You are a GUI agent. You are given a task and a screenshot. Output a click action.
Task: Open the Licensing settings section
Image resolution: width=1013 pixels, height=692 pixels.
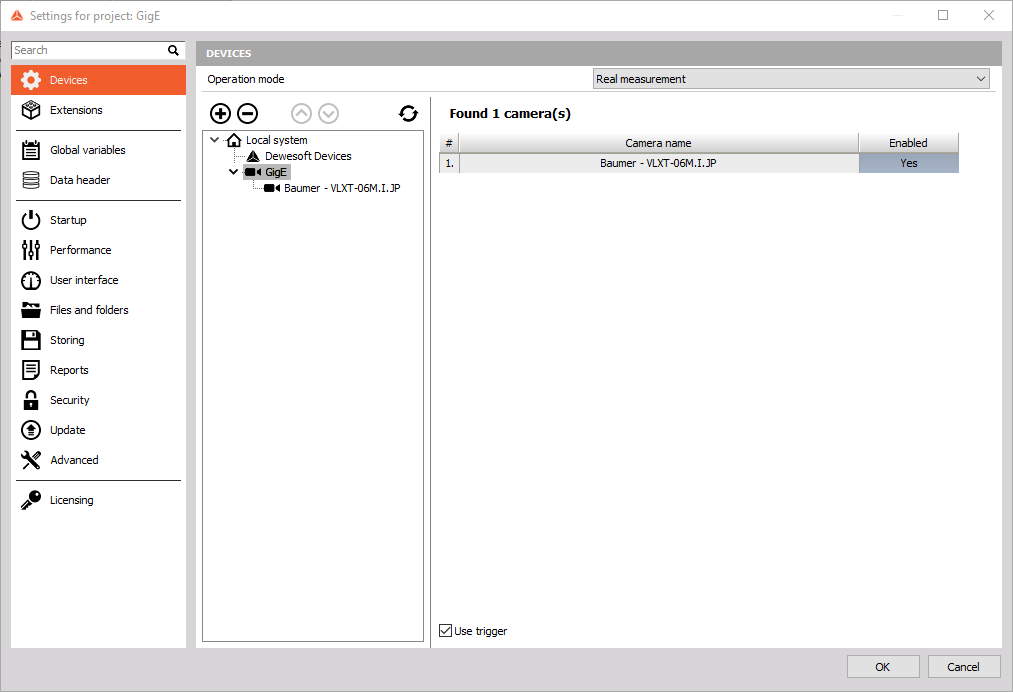pyautogui.click(x=98, y=500)
